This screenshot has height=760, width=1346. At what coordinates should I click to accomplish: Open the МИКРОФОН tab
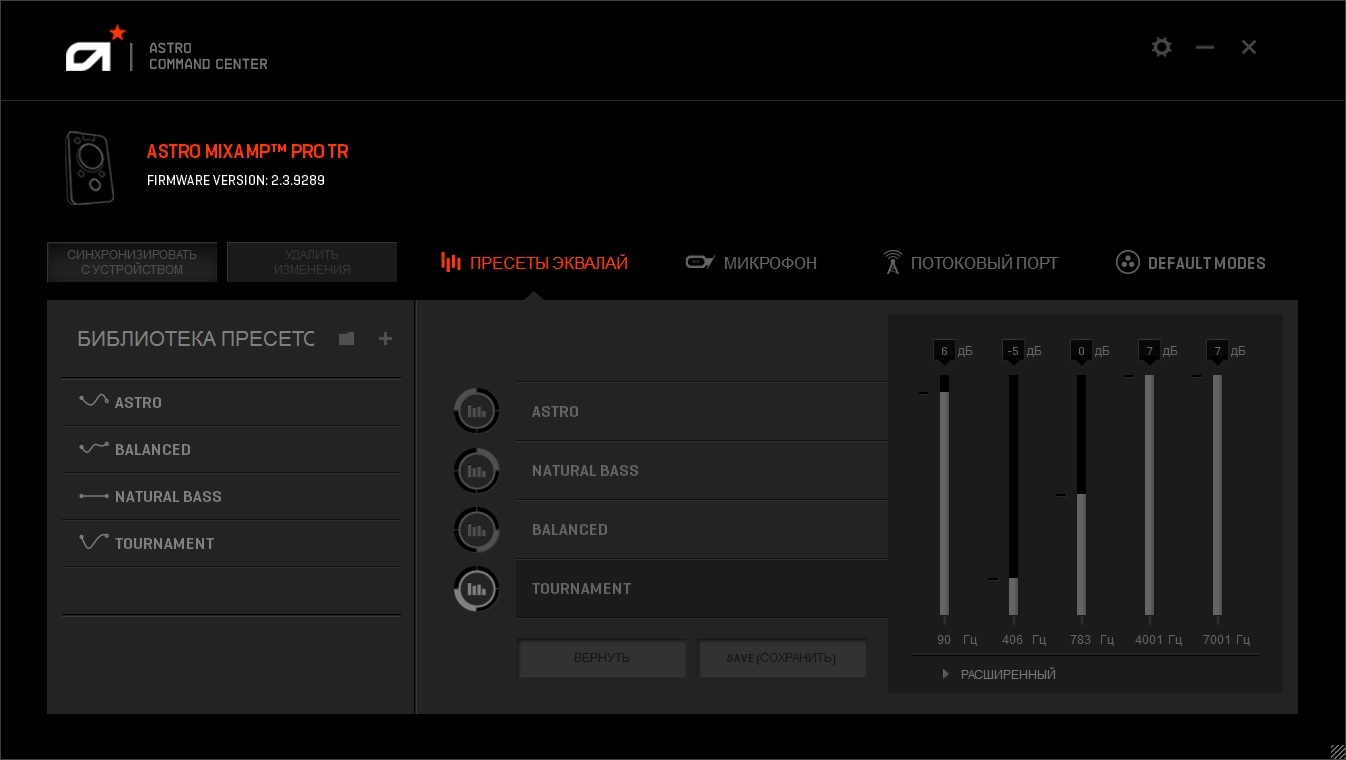(x=751, y=263)
